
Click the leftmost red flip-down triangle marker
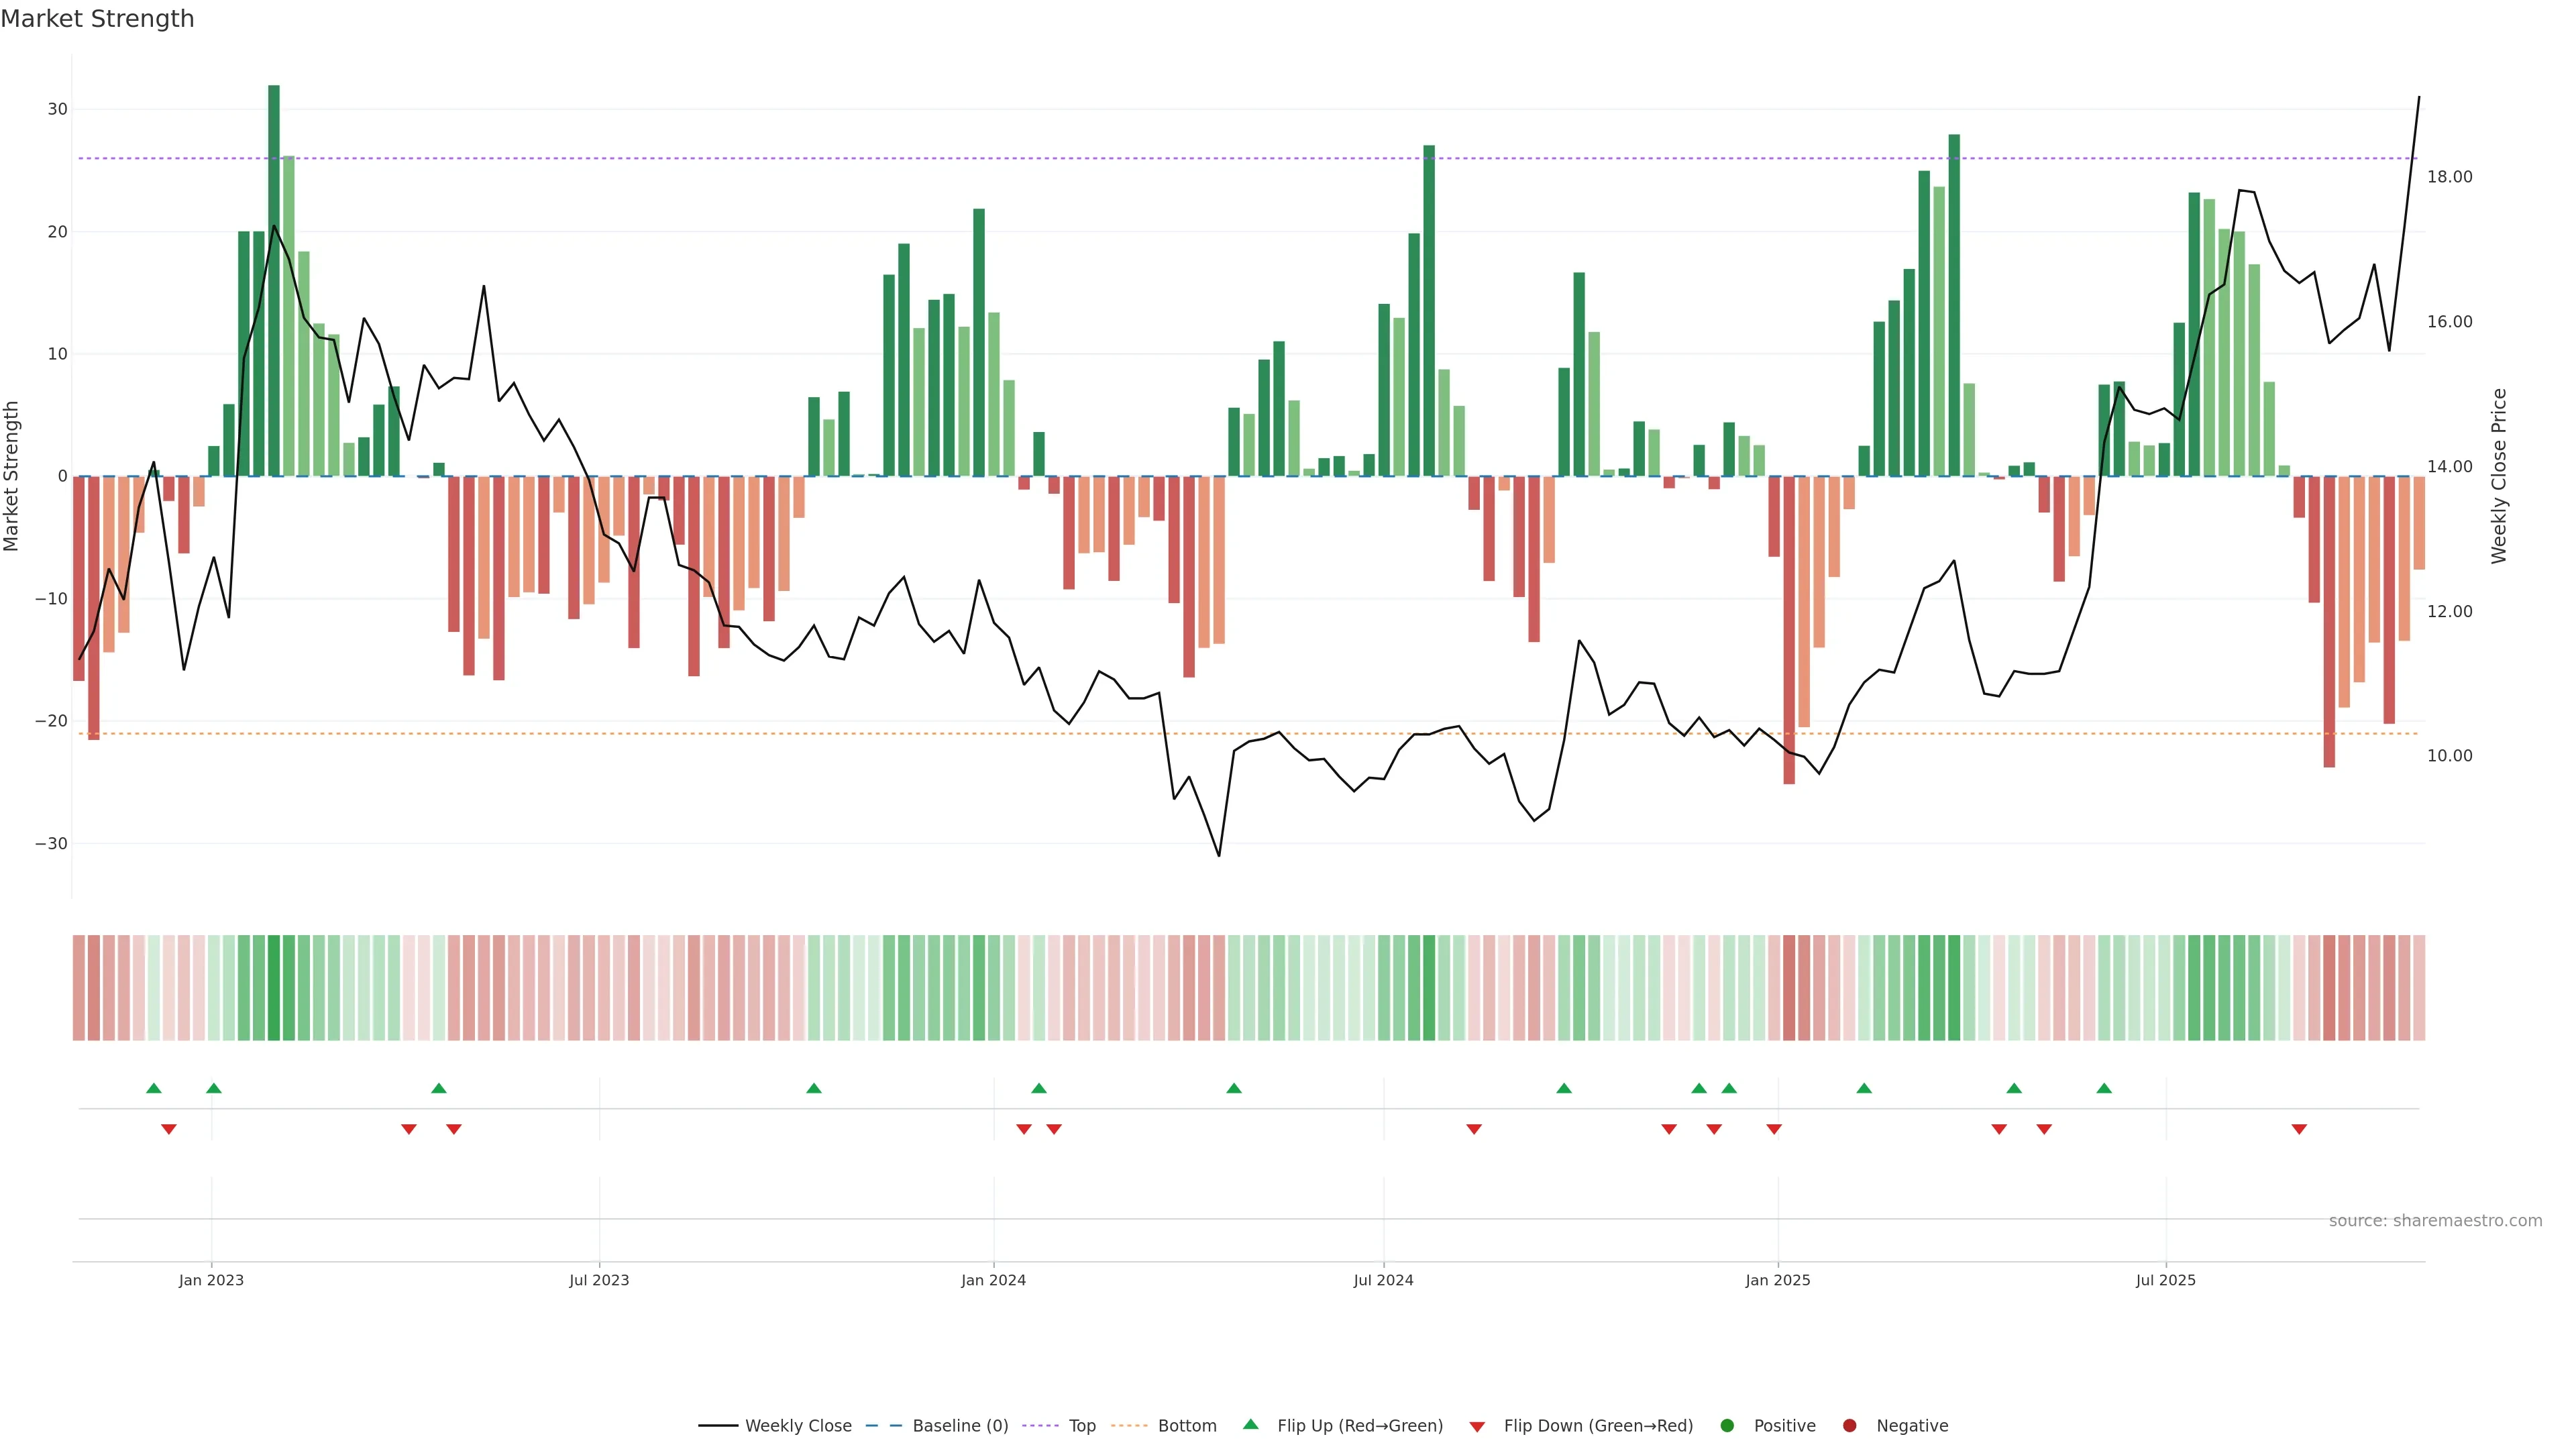click(x=168, y=1129)
